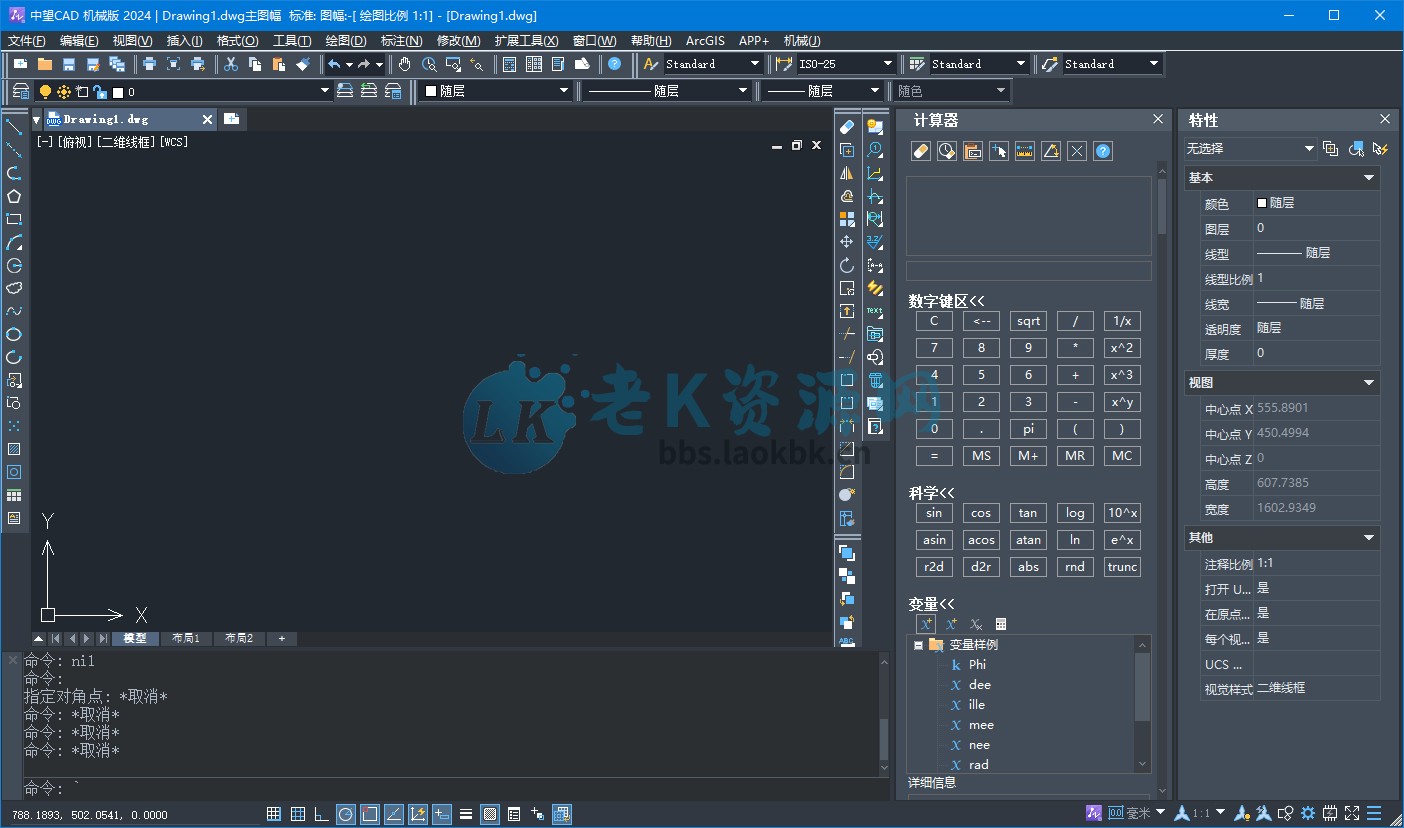This screenshot has height=828, width=1404.
Task: Click the sqrt calculator button
Action: 1028,321
